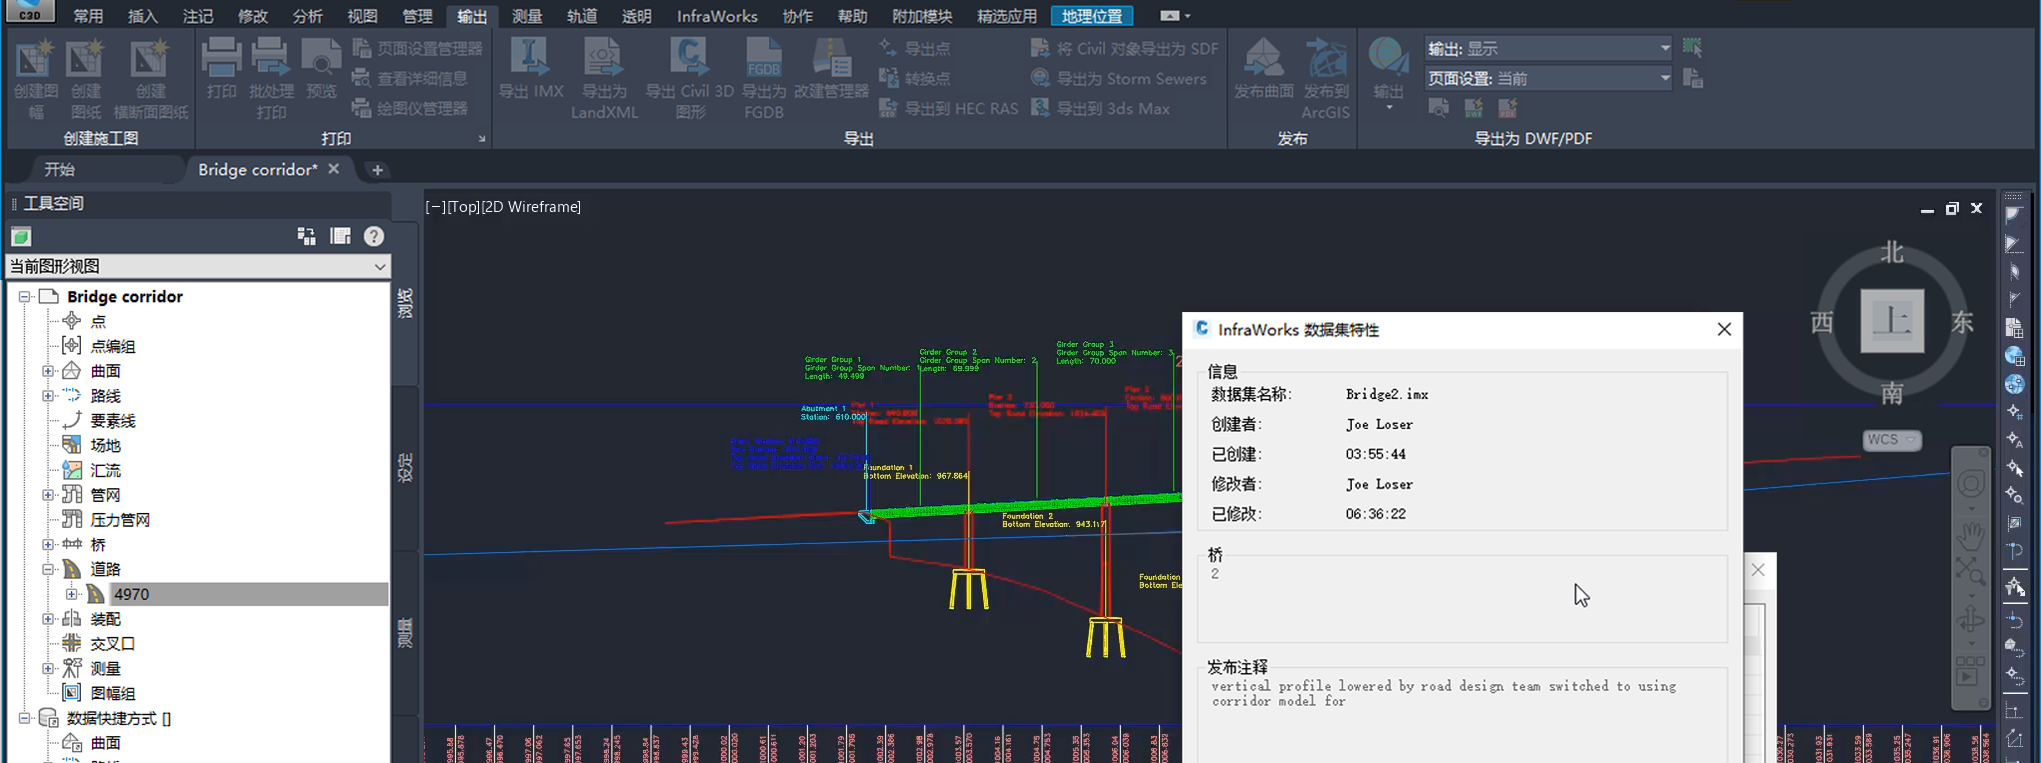The height and width of the screenshot is (763, 2041).
Task: Click the ViewCube 北 compass direction
Action: click(x=1892, y=253)
